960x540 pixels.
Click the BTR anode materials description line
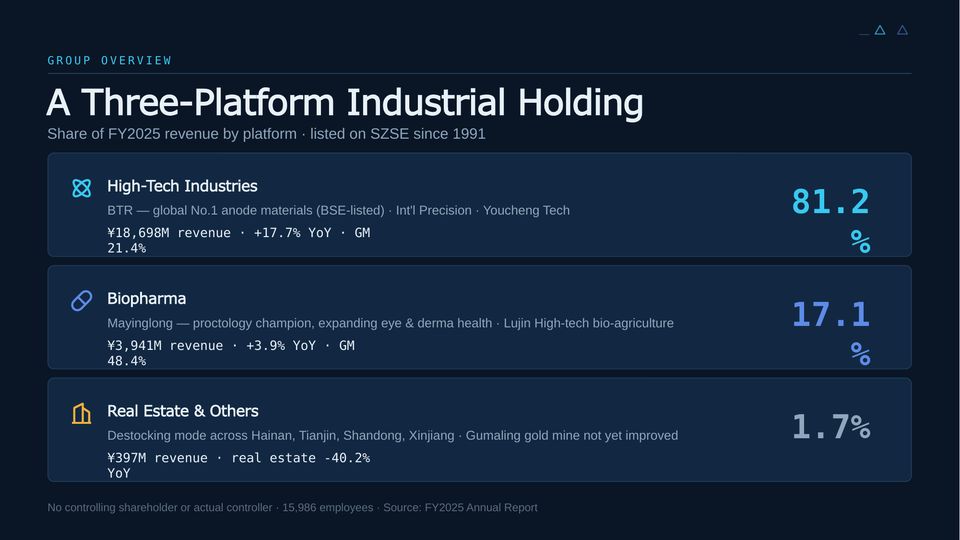pyautogui.click(x=339, y=211)
